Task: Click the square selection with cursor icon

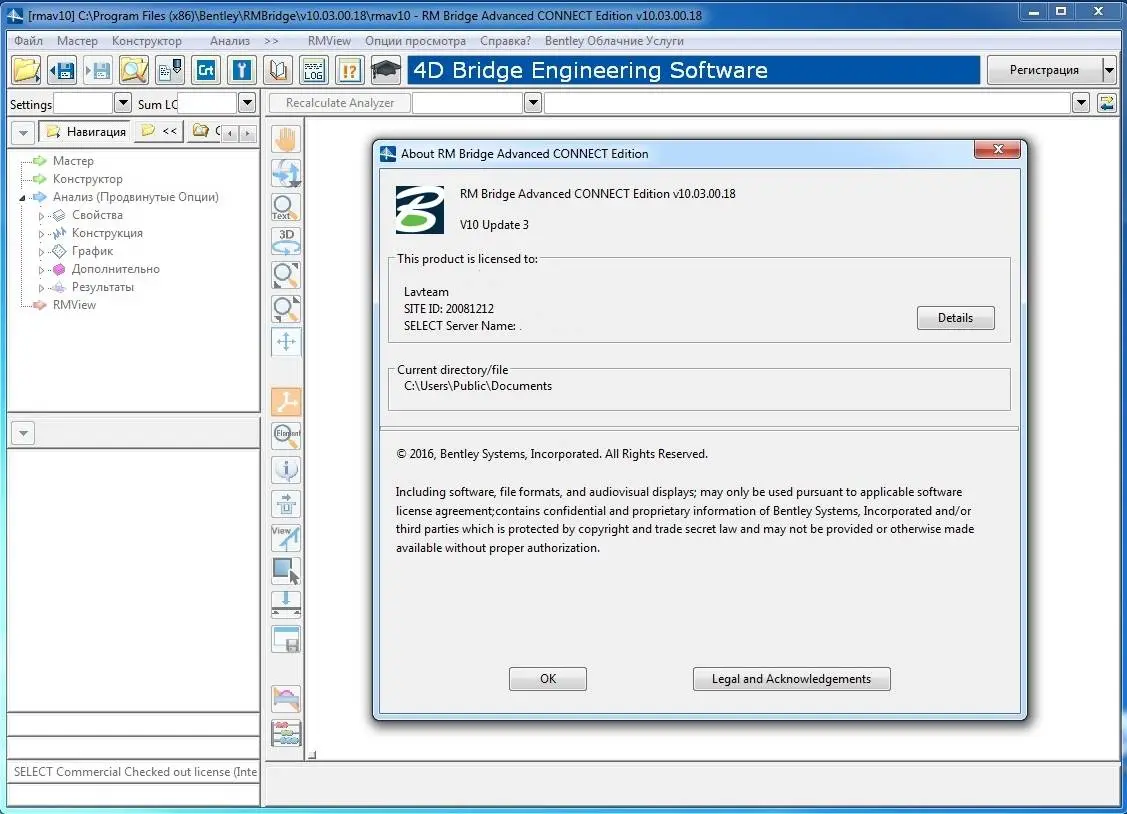Action: tap(286, 571)
